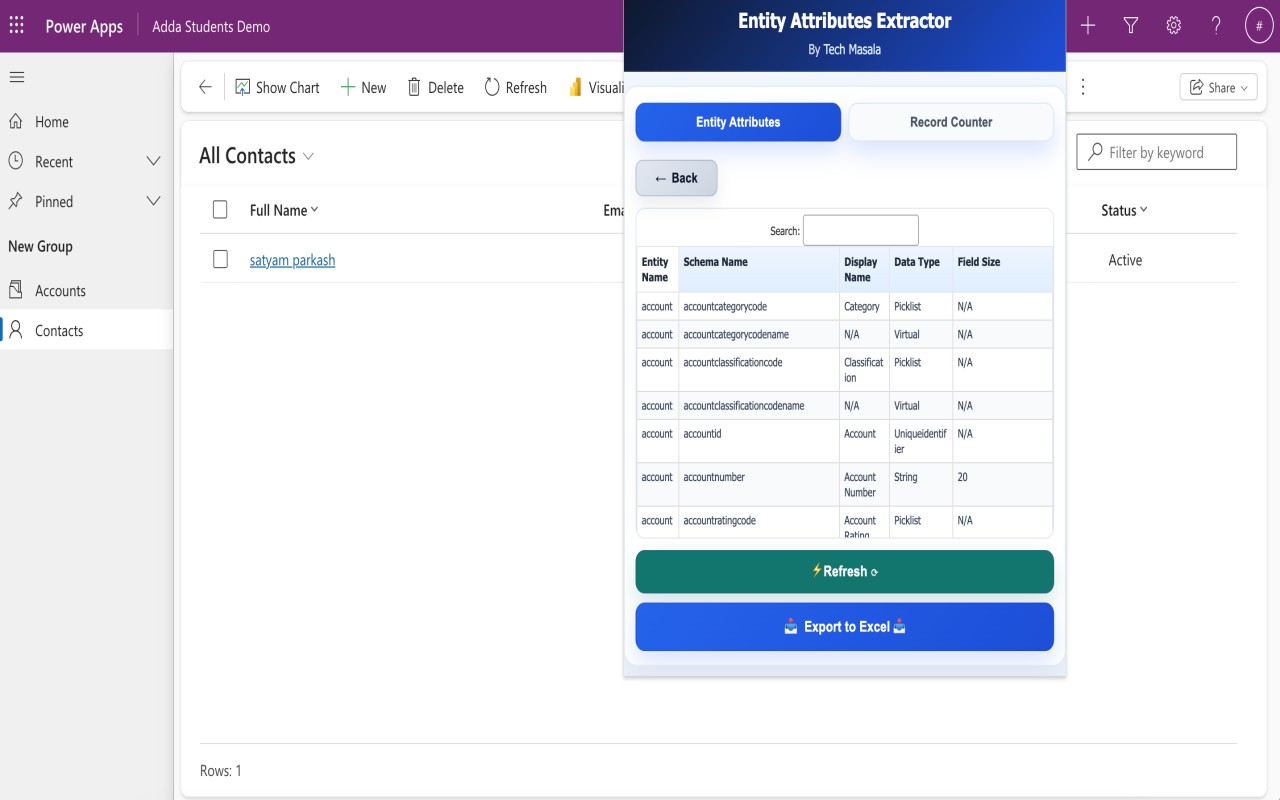Click the Recent clock icon
The image size is (1280, 800).
tap(16, 161)
